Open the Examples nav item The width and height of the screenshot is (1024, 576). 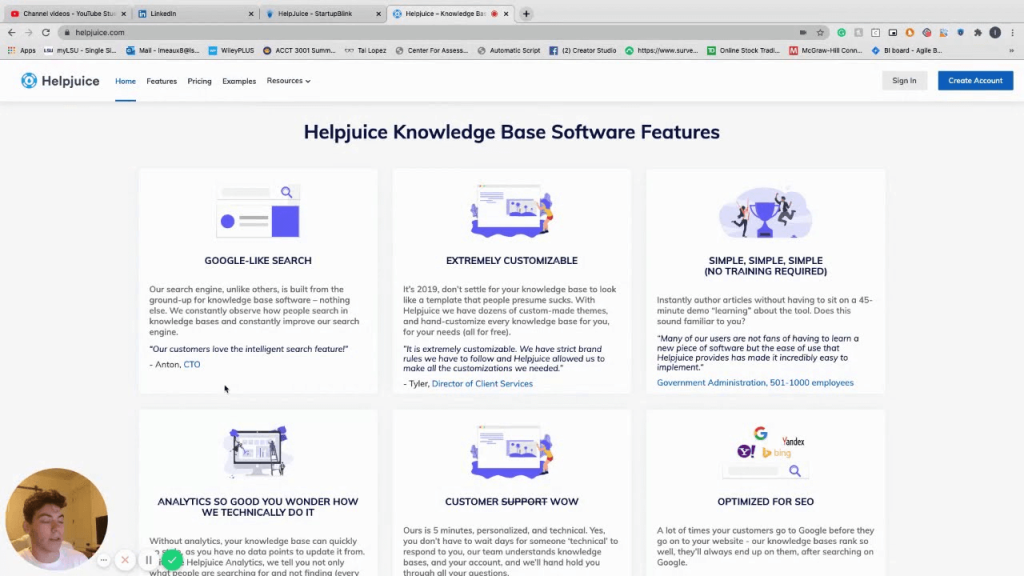[x=239, y=81]
